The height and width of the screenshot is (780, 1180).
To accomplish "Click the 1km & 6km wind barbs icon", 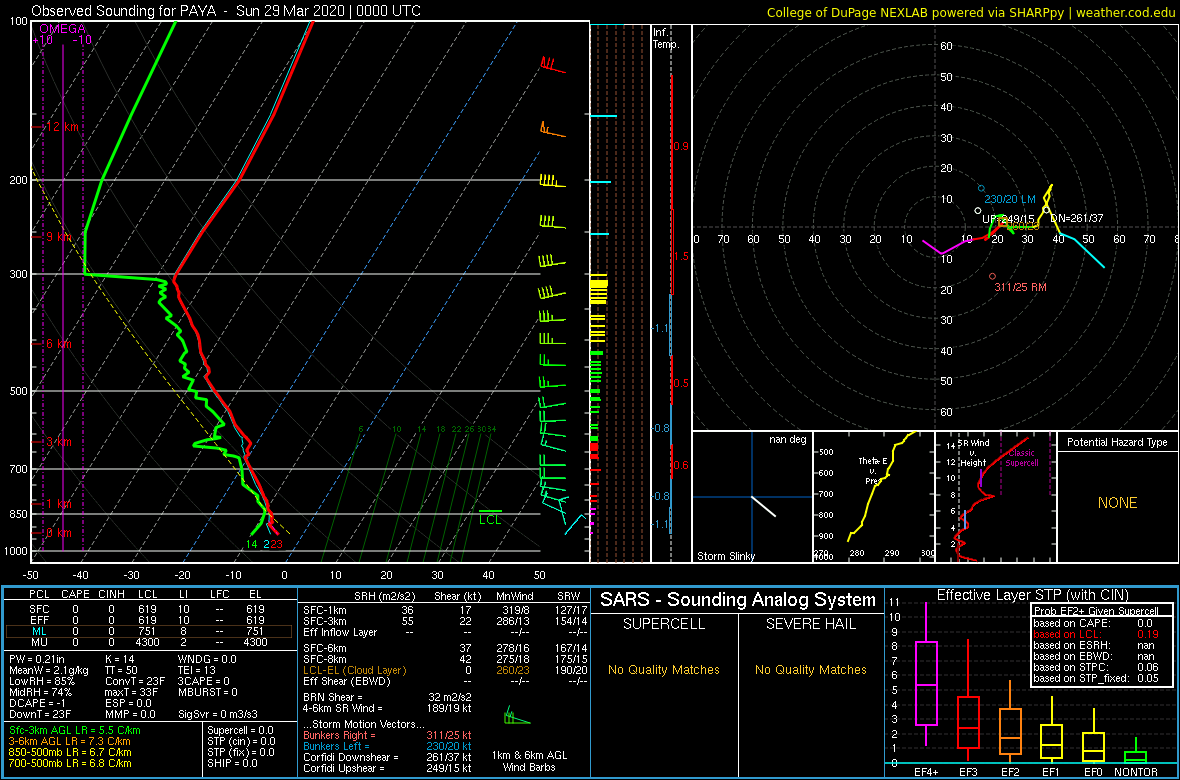I will pyautogui.click(x=516, y=714).
